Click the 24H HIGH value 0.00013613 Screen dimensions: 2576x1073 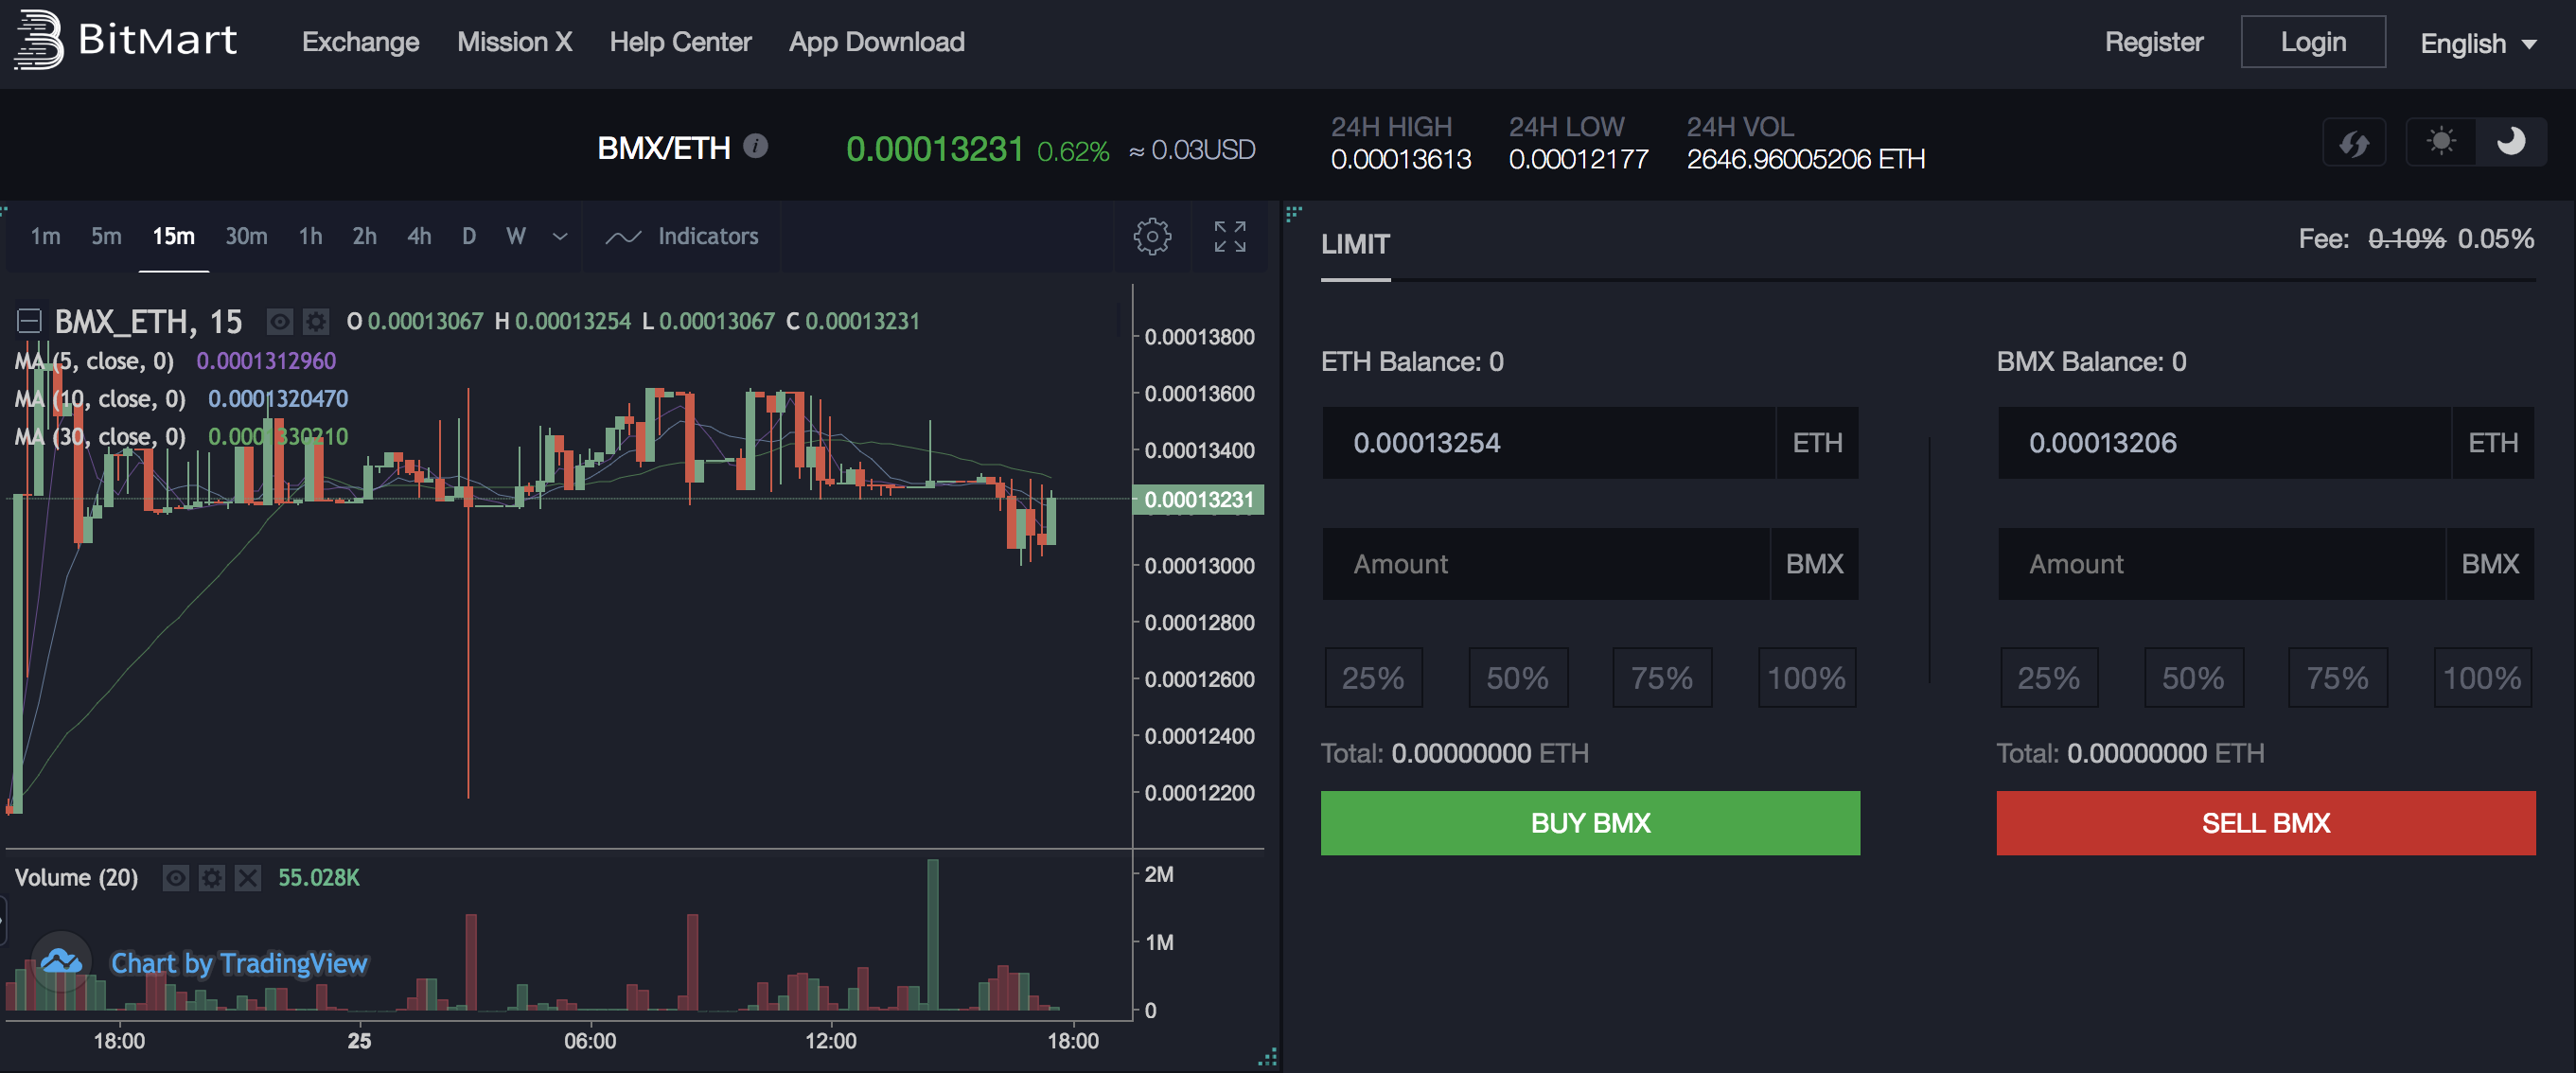(1401, 160)
